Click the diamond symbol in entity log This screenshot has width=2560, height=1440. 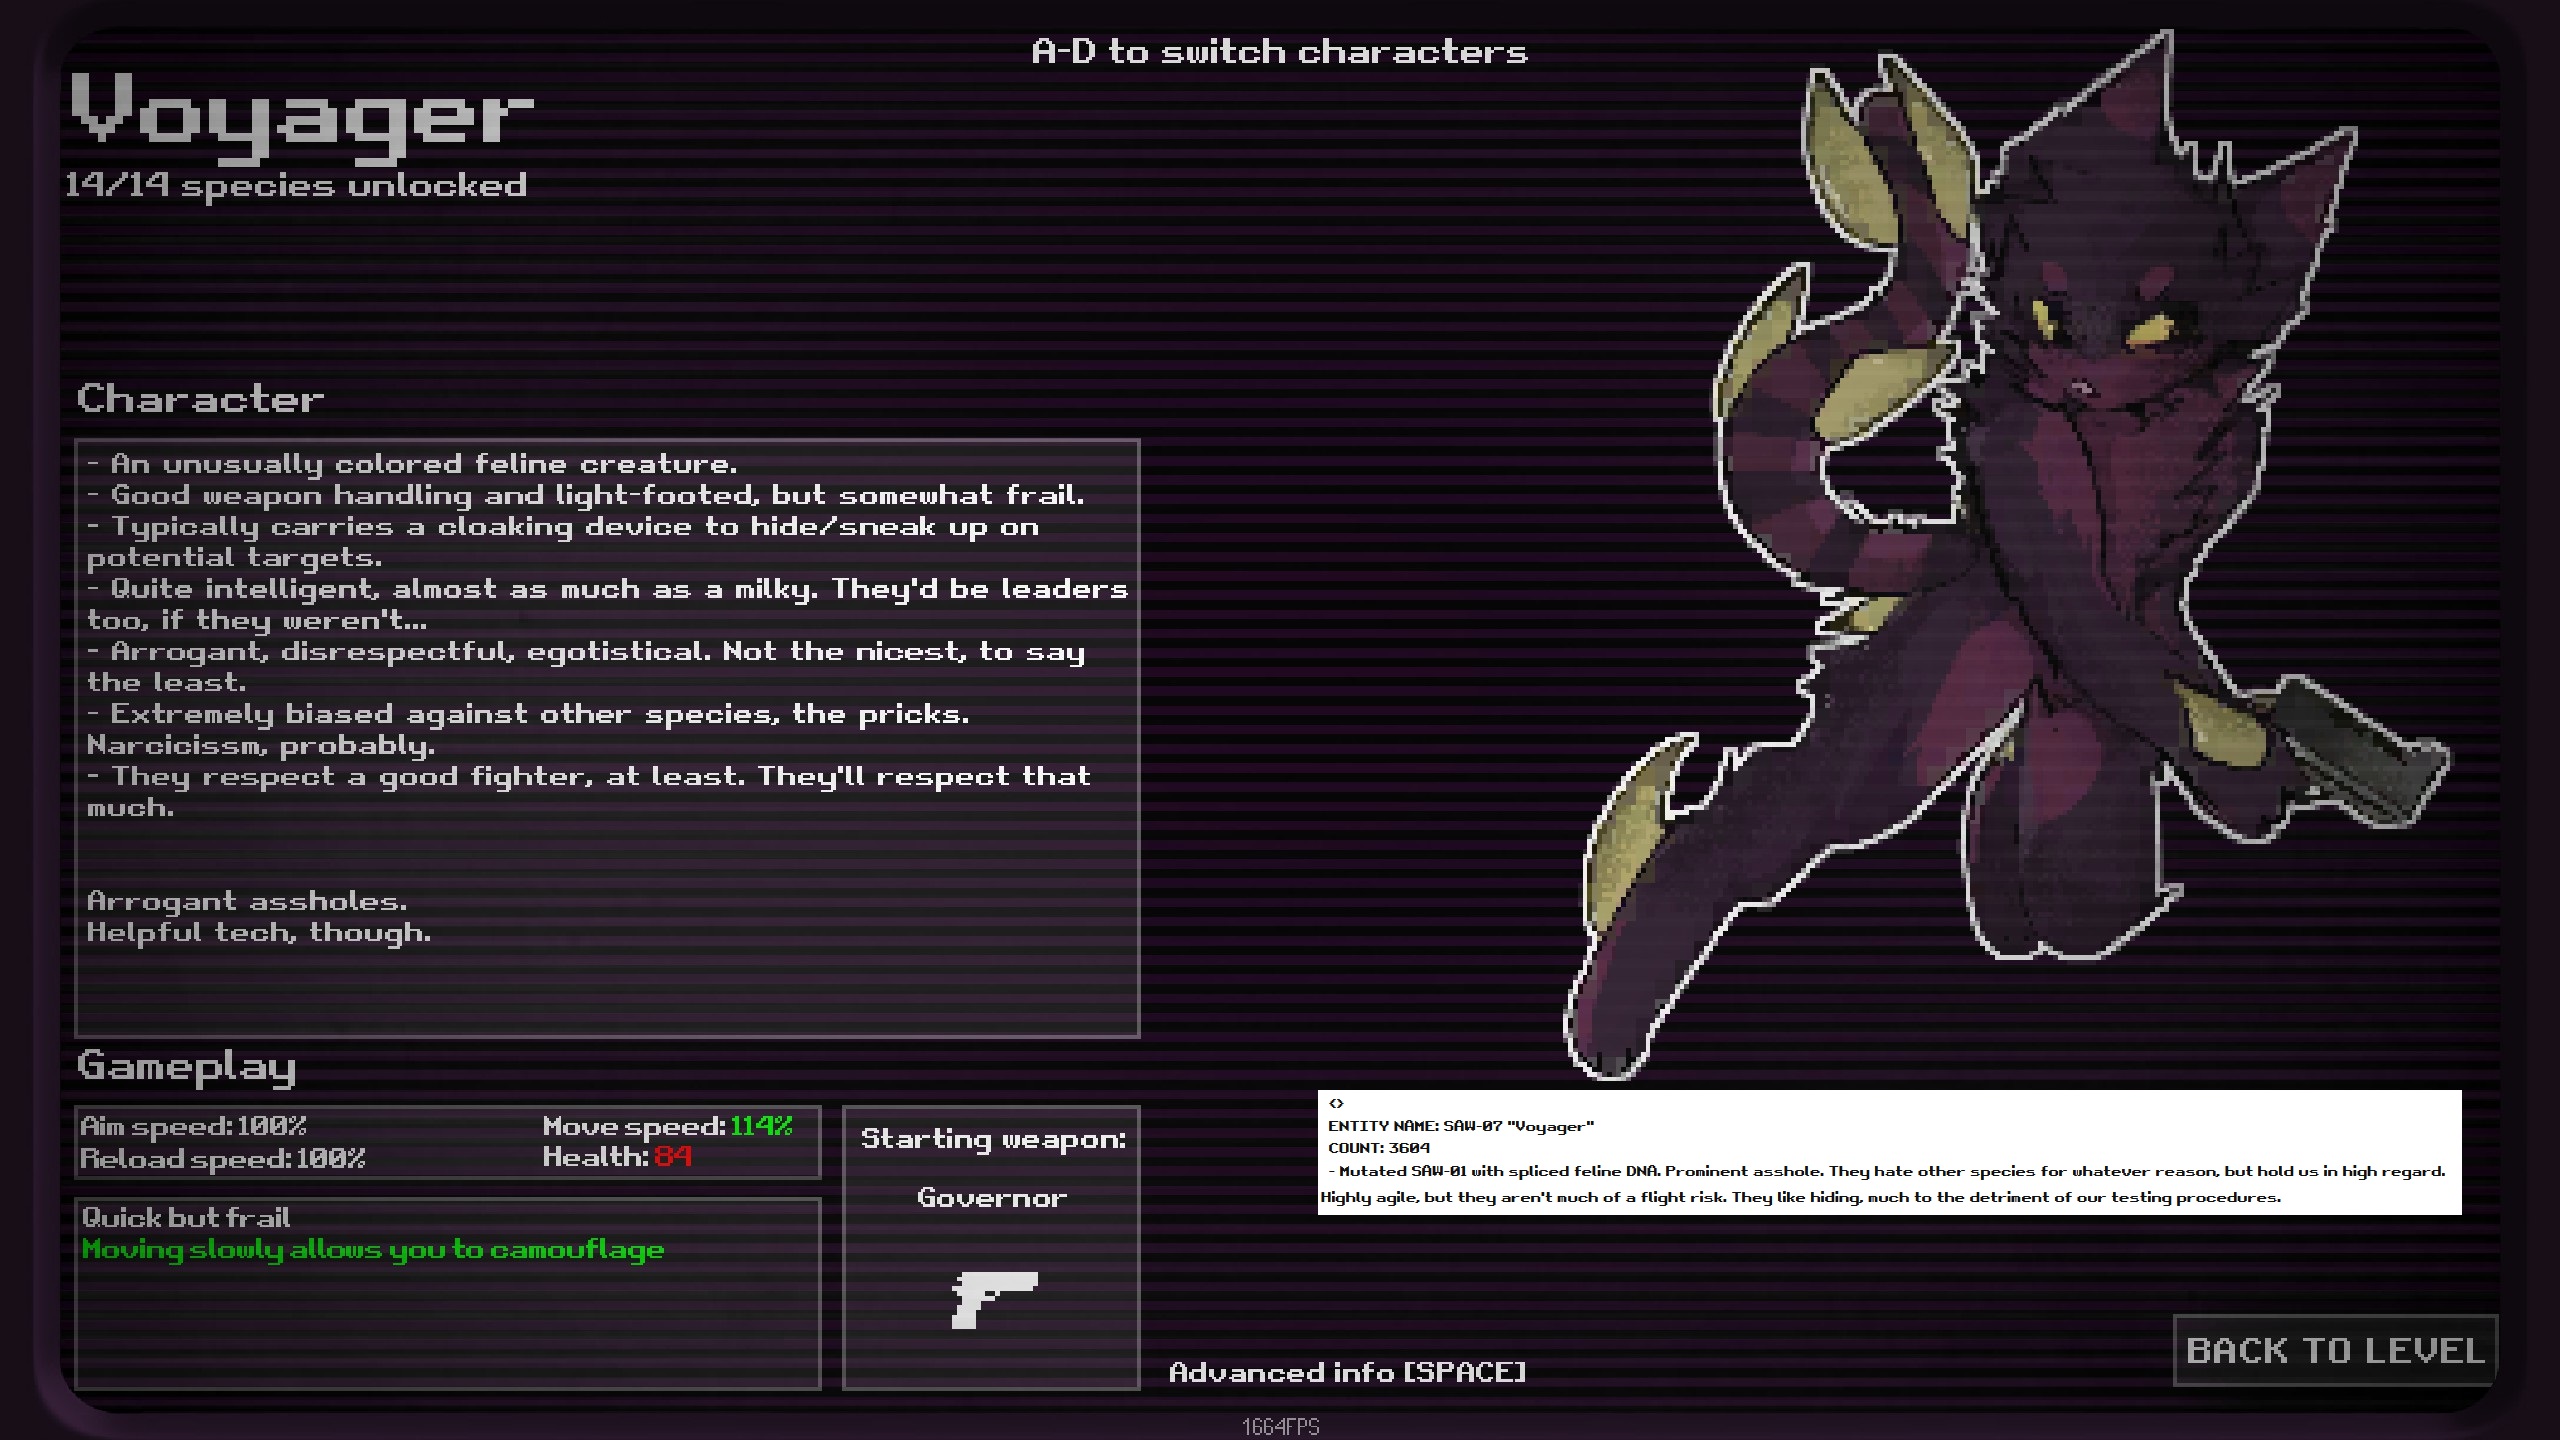[x=1336, y=1103]
